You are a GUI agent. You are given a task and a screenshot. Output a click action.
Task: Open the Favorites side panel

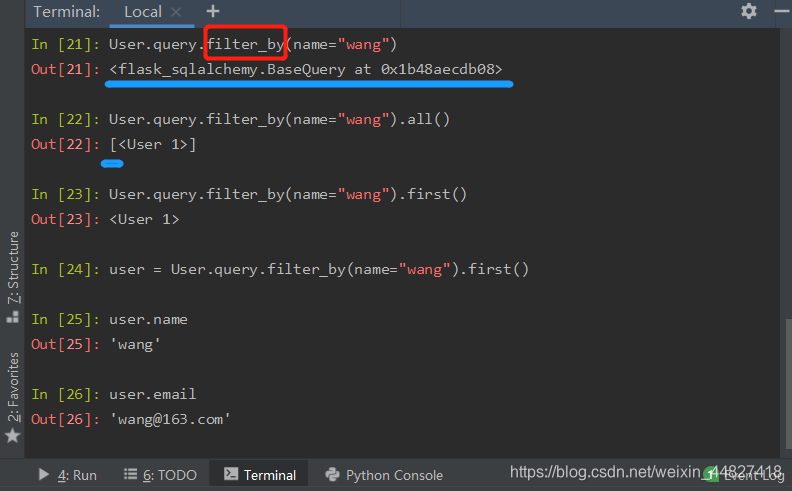(x=13, y=387)
